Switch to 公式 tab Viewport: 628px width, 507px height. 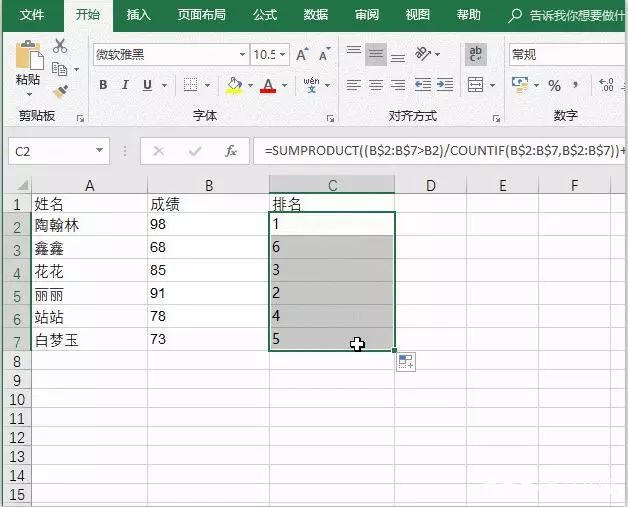[x=265, y=15]
